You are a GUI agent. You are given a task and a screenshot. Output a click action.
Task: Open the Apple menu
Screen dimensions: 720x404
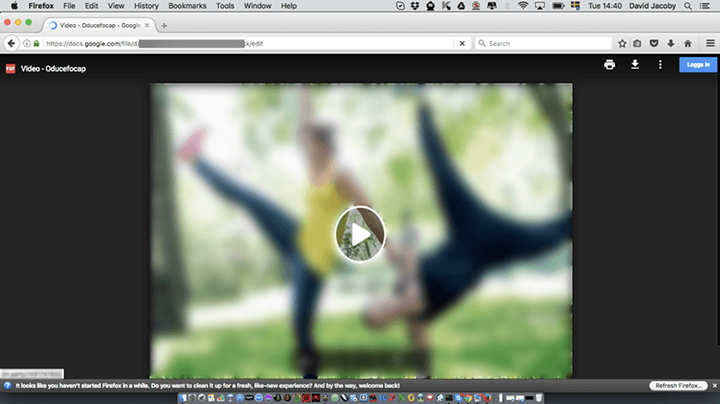[14, 6]
